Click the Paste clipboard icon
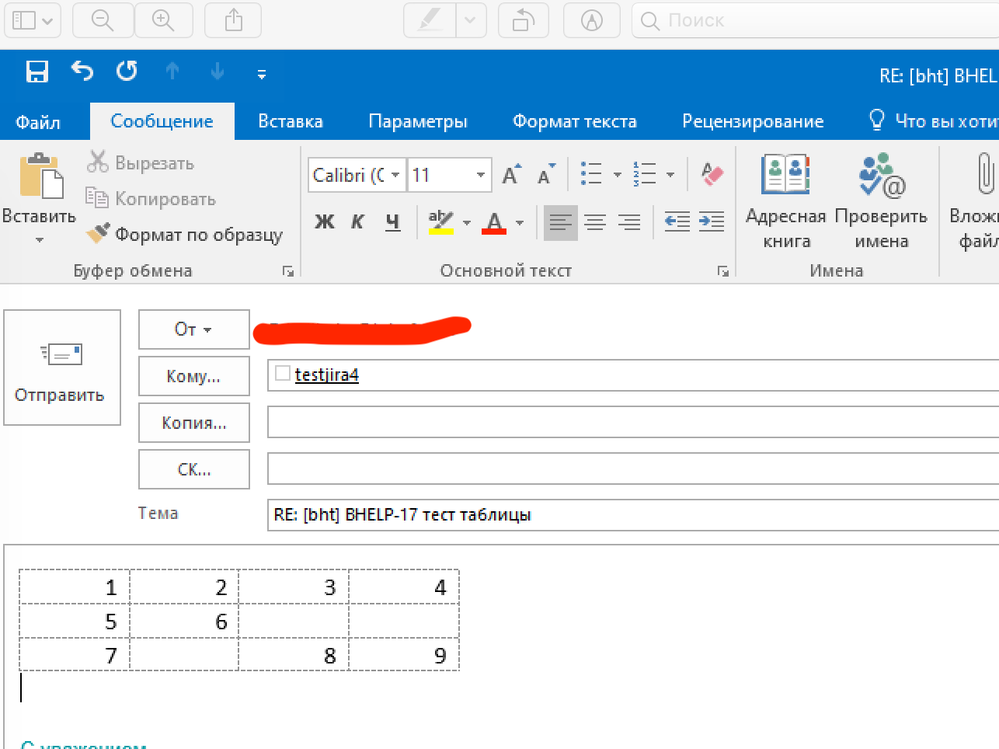Viewport: 999px width, 749px height. (41, 175)
